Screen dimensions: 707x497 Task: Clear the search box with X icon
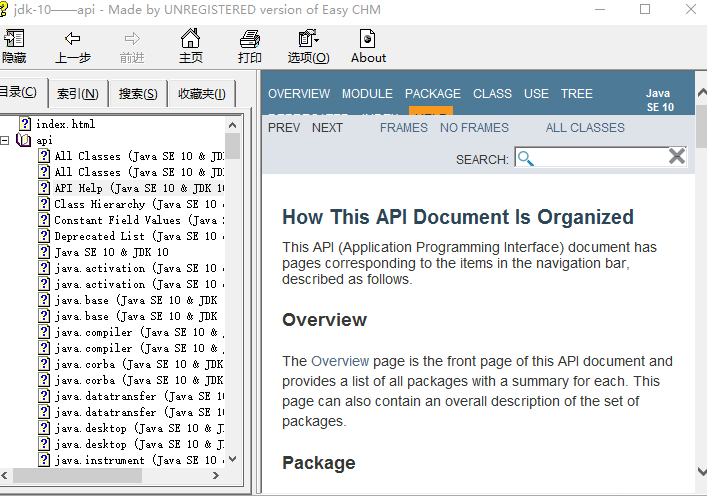coord(677,156)
